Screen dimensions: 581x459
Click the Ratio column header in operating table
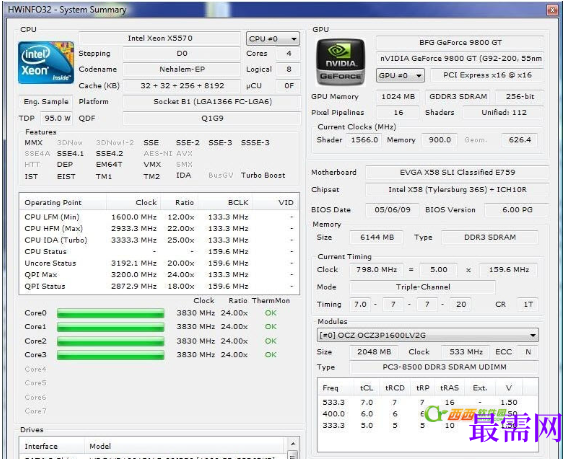180,203
